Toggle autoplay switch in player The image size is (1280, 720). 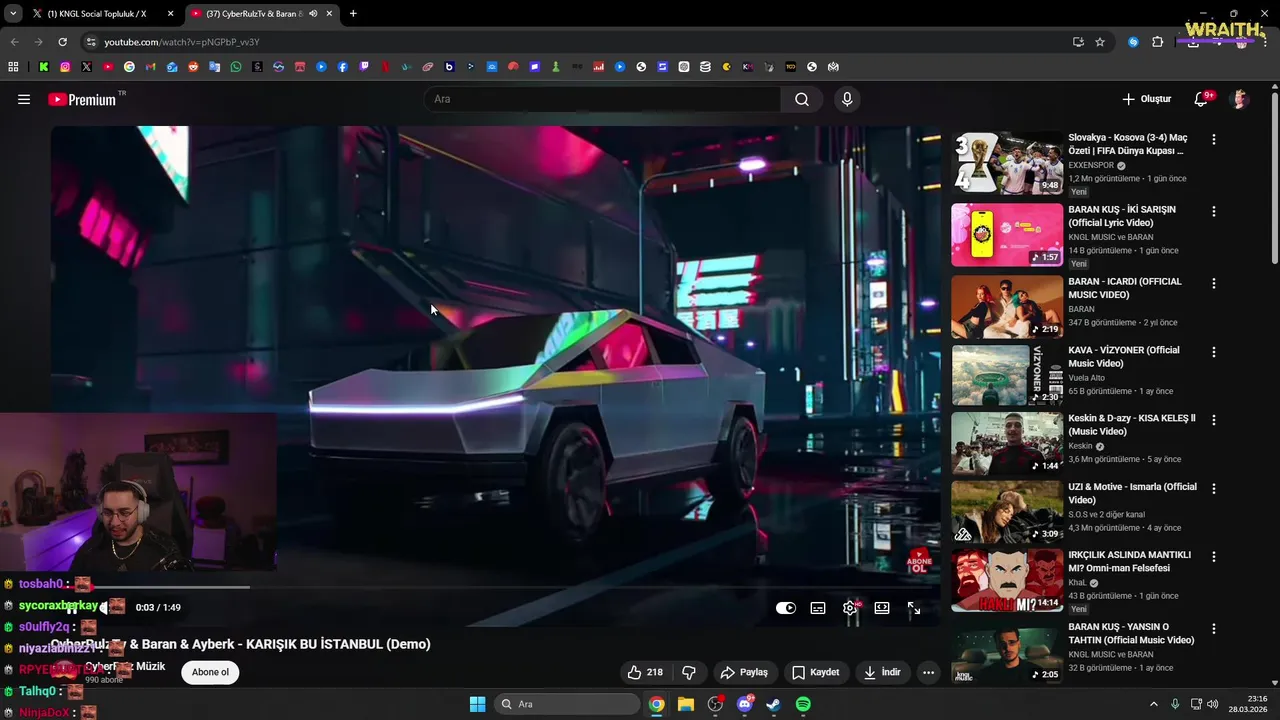pos(786,608)
